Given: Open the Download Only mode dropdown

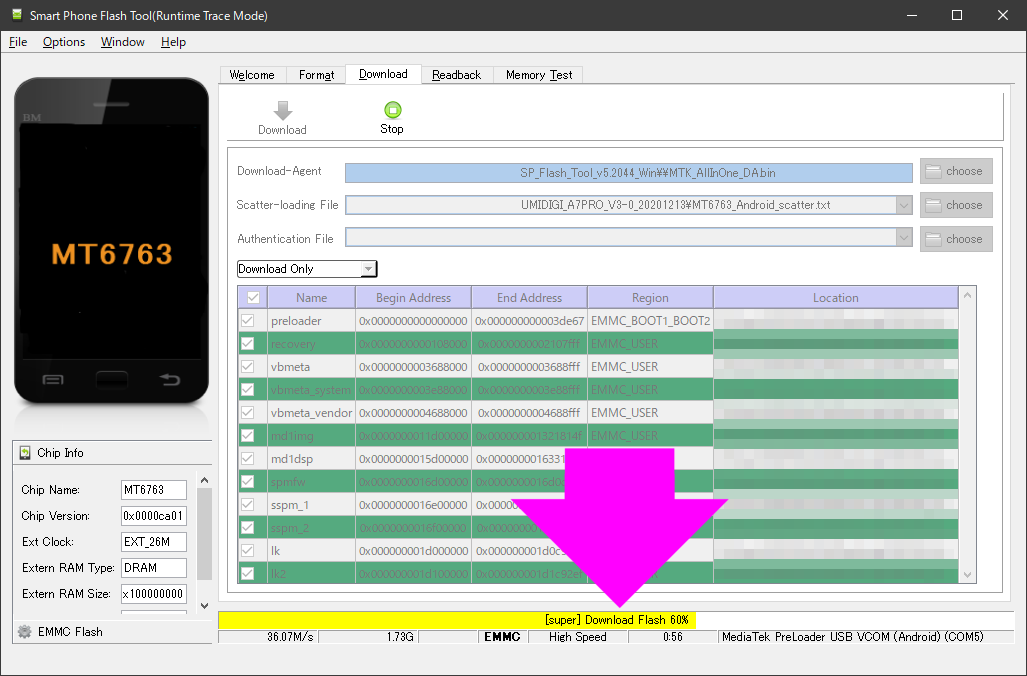Looking at the screenshot, I should coord(368,268).
